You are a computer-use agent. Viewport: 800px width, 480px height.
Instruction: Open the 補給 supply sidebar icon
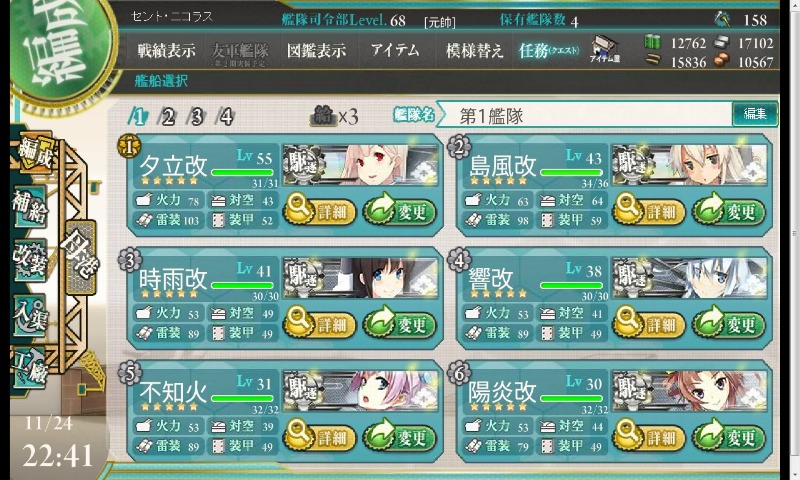[31, 207]
